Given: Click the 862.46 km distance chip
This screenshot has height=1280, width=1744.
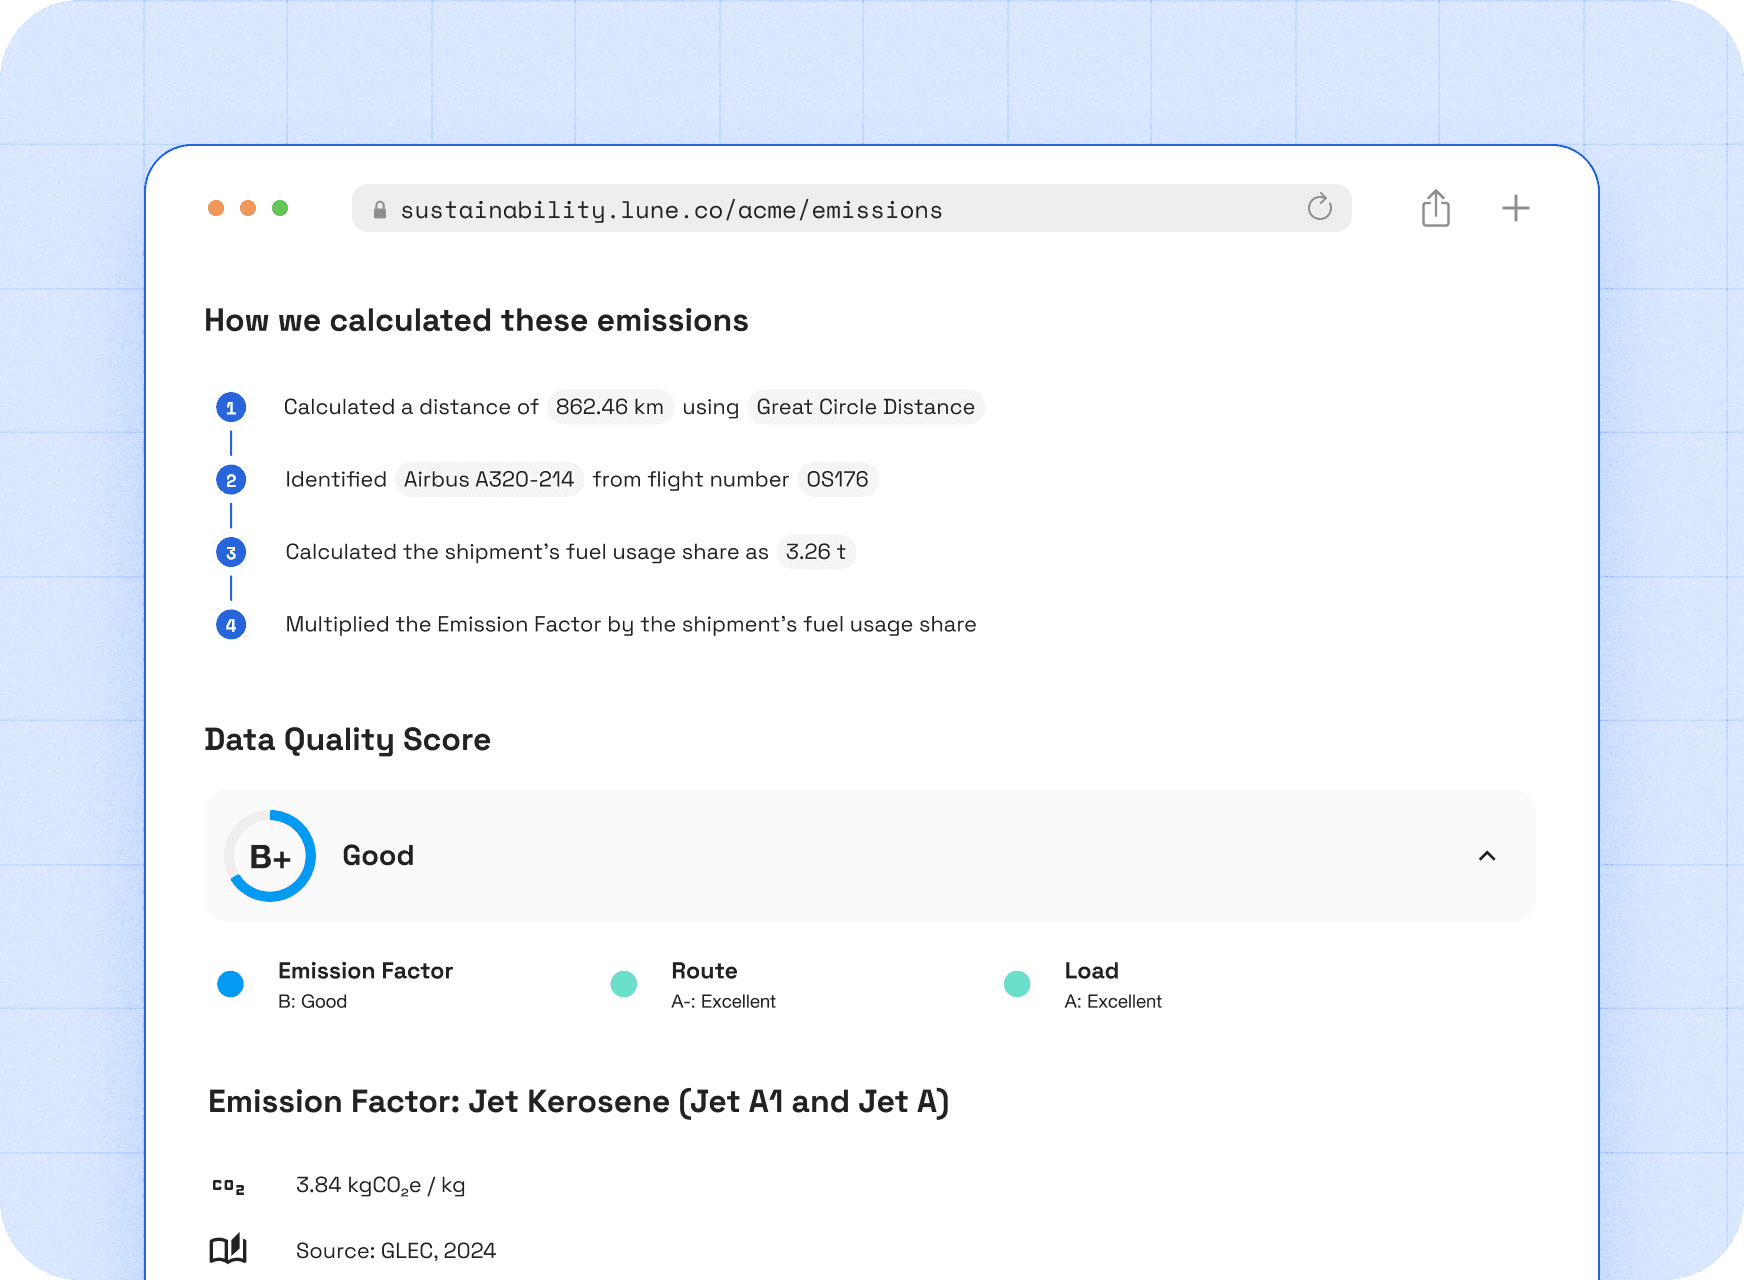Looking at the screenshot, I should pos(609,407).
